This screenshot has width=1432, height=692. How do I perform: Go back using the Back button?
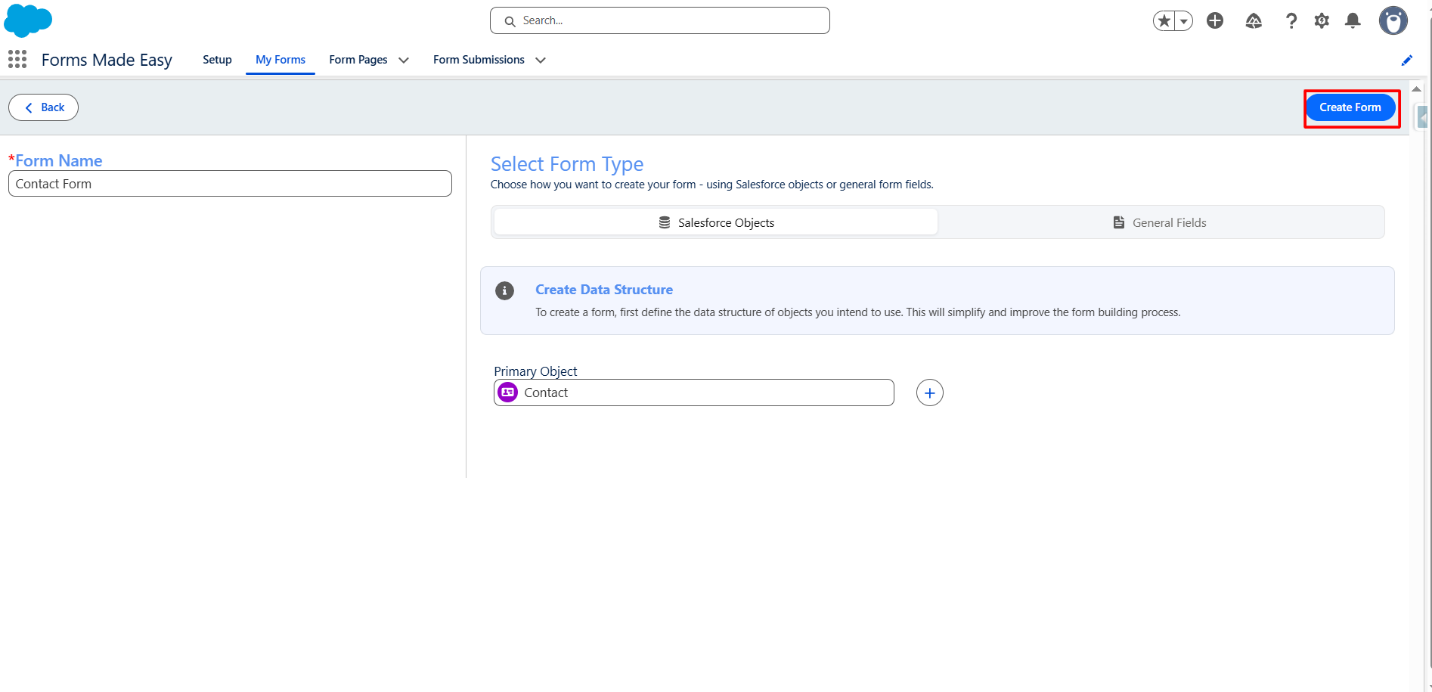pyautogui.click(x=44, y=107)
